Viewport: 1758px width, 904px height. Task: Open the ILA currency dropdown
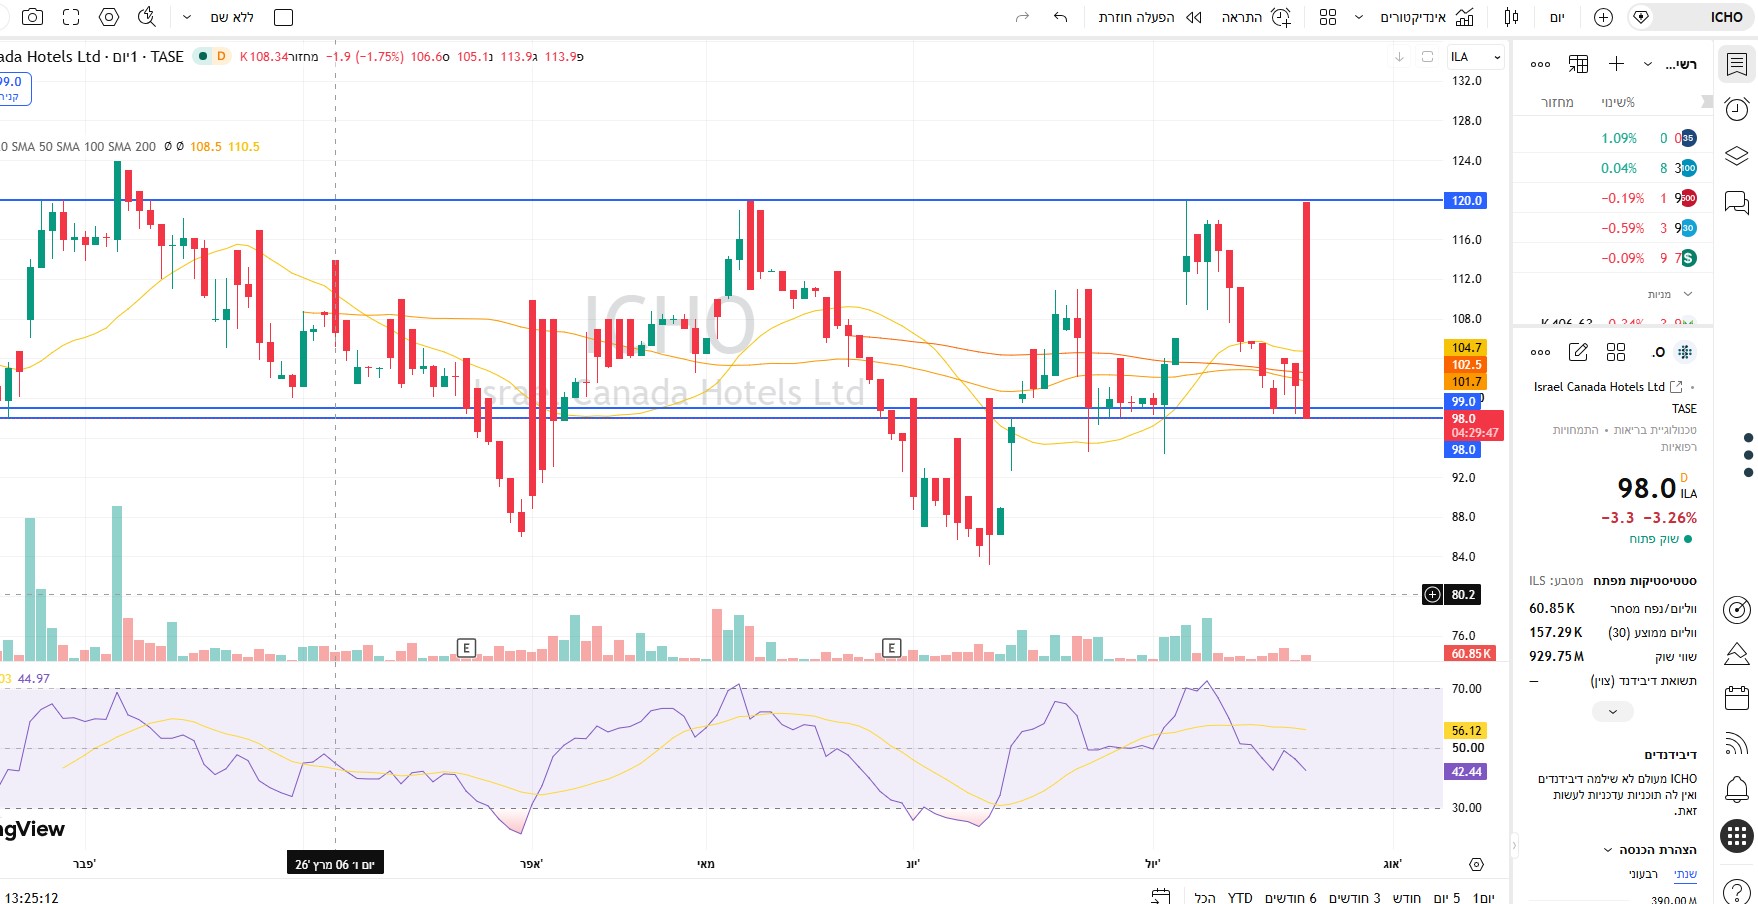(x=1476, y=57)
